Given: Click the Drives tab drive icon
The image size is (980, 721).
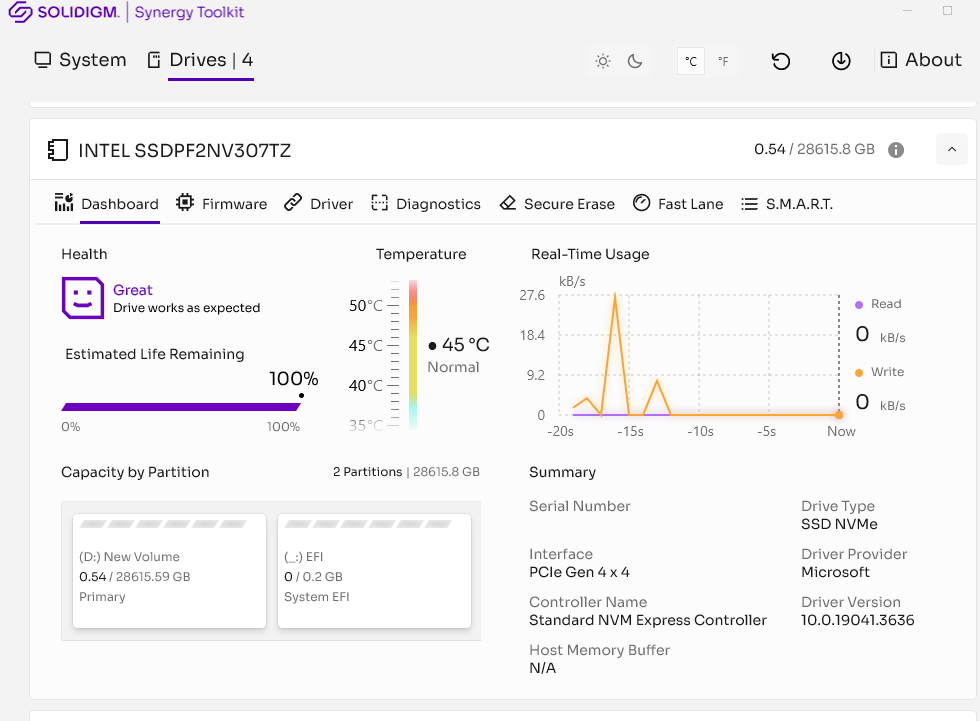Looking at the screenshot, I should pyautogui.click(x=154, y=60).
